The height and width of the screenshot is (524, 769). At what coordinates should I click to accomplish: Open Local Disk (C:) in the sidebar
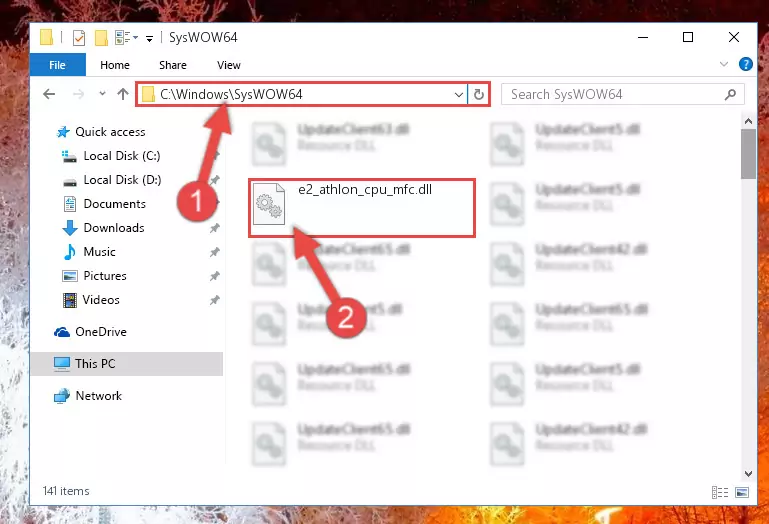pyautogui.click(x=122, y=156)
